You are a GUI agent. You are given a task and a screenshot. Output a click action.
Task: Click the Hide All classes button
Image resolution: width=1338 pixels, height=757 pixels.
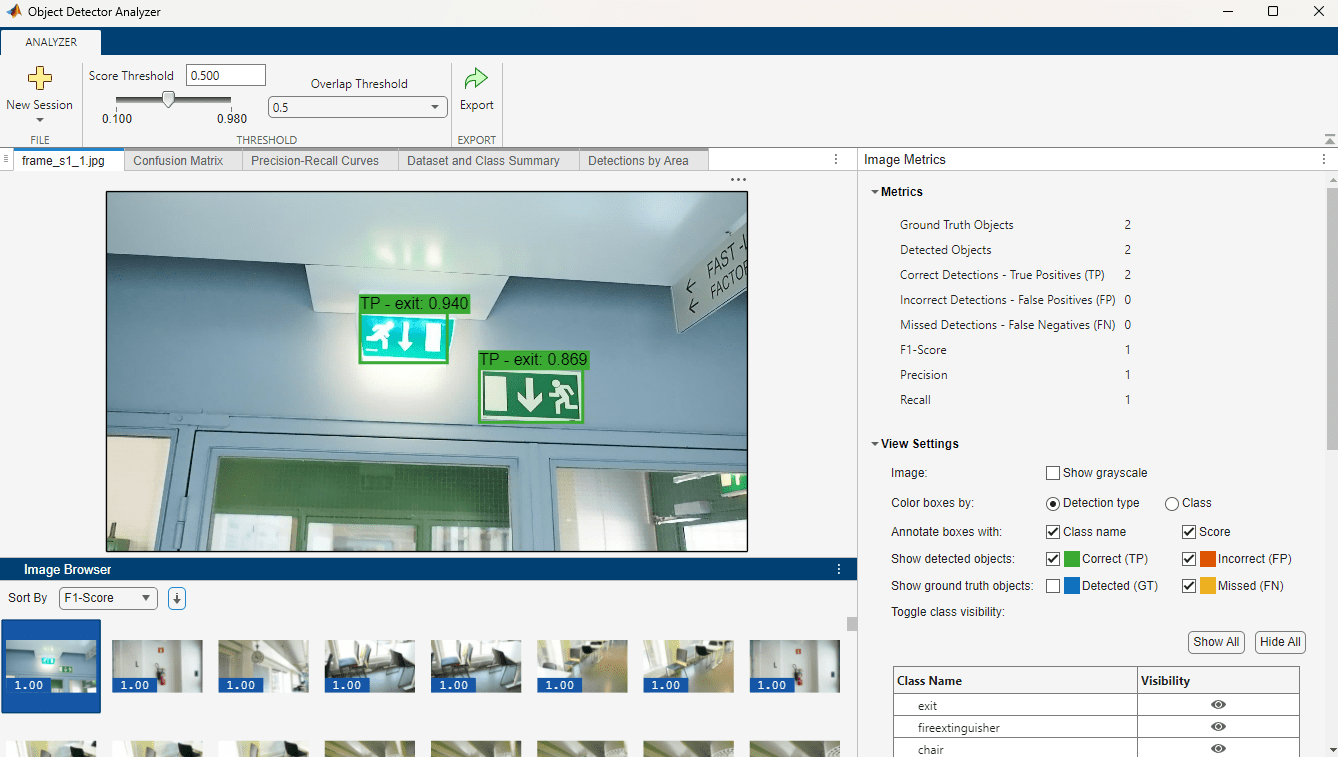point(1279,642)
